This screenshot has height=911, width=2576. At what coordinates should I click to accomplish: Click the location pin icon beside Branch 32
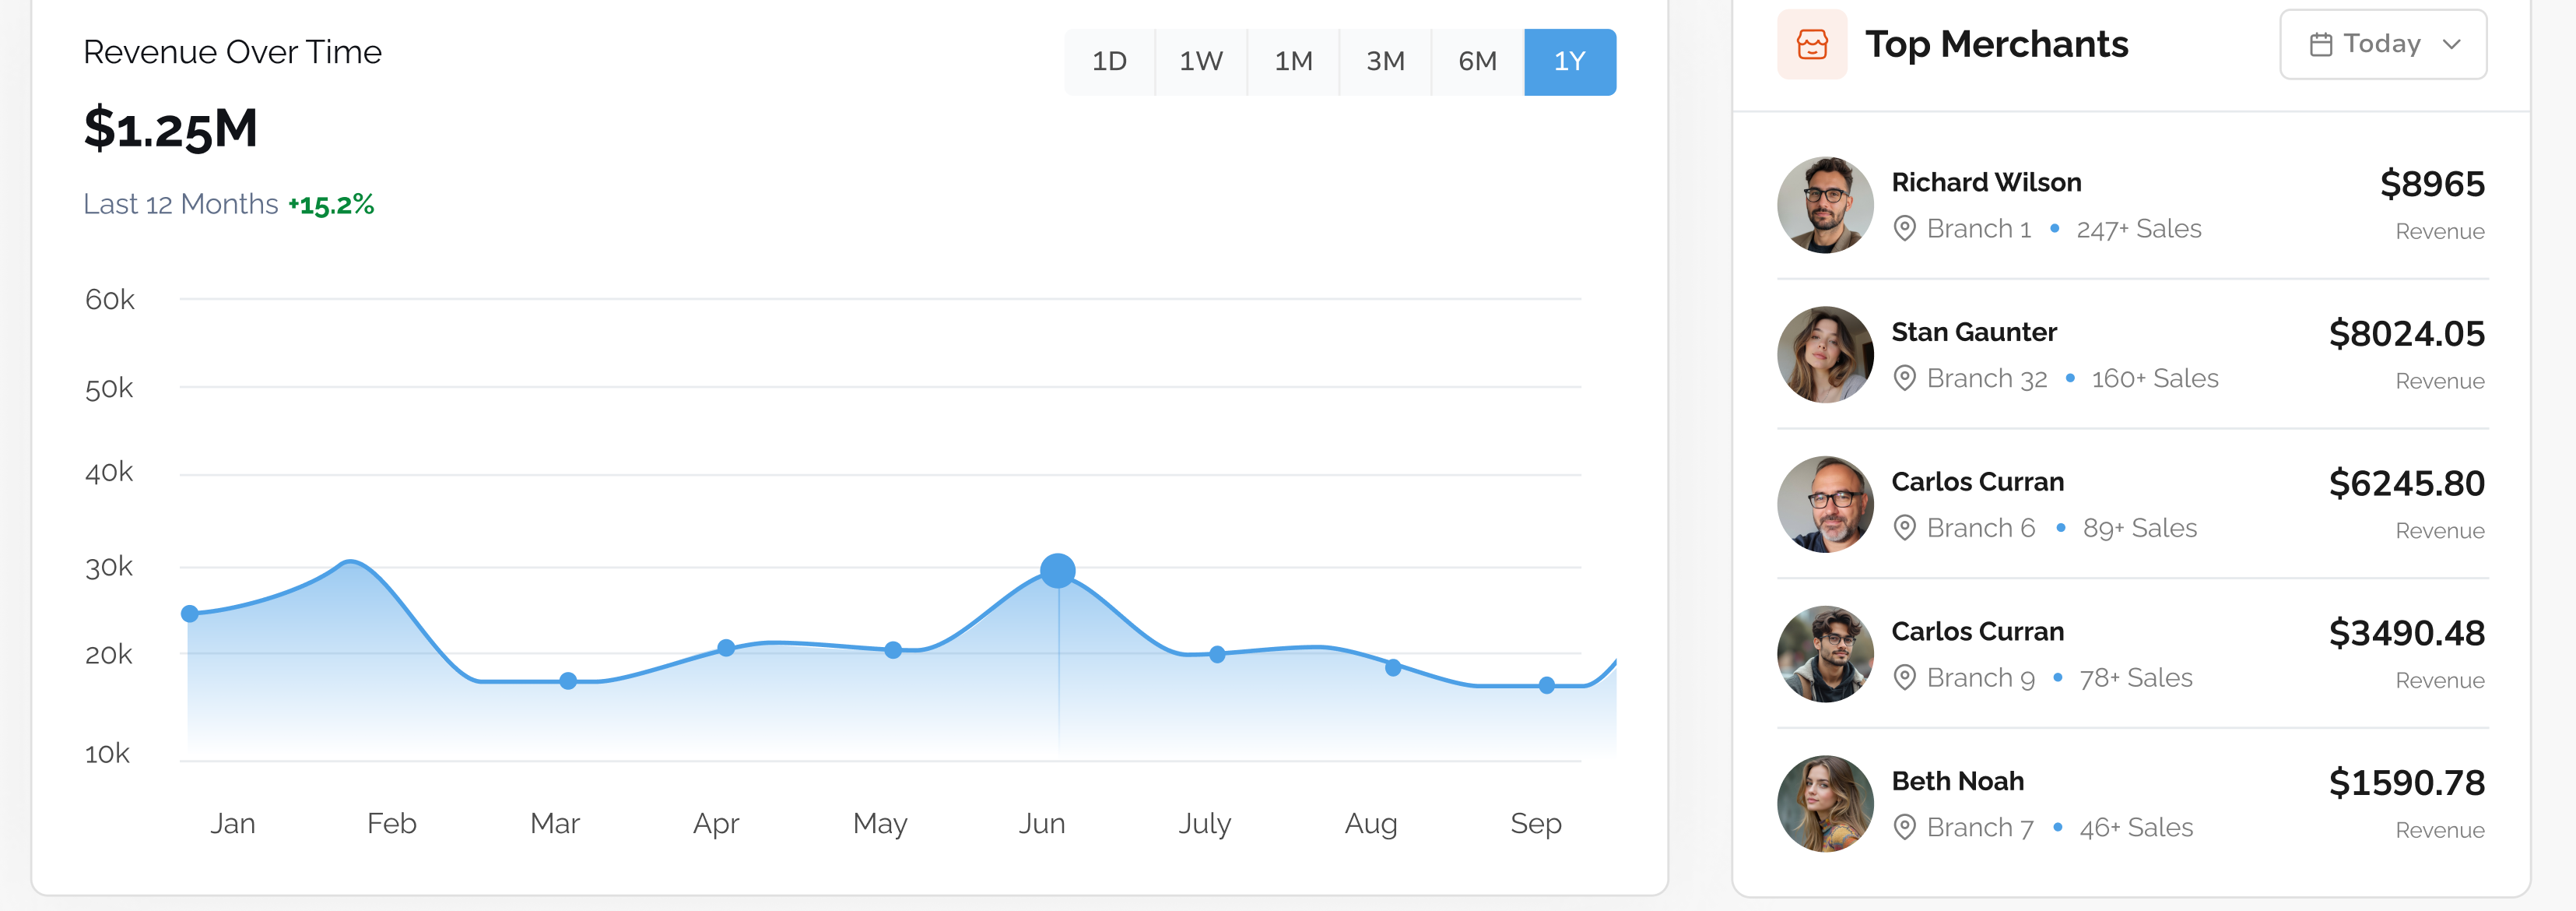click(1904, 379)
